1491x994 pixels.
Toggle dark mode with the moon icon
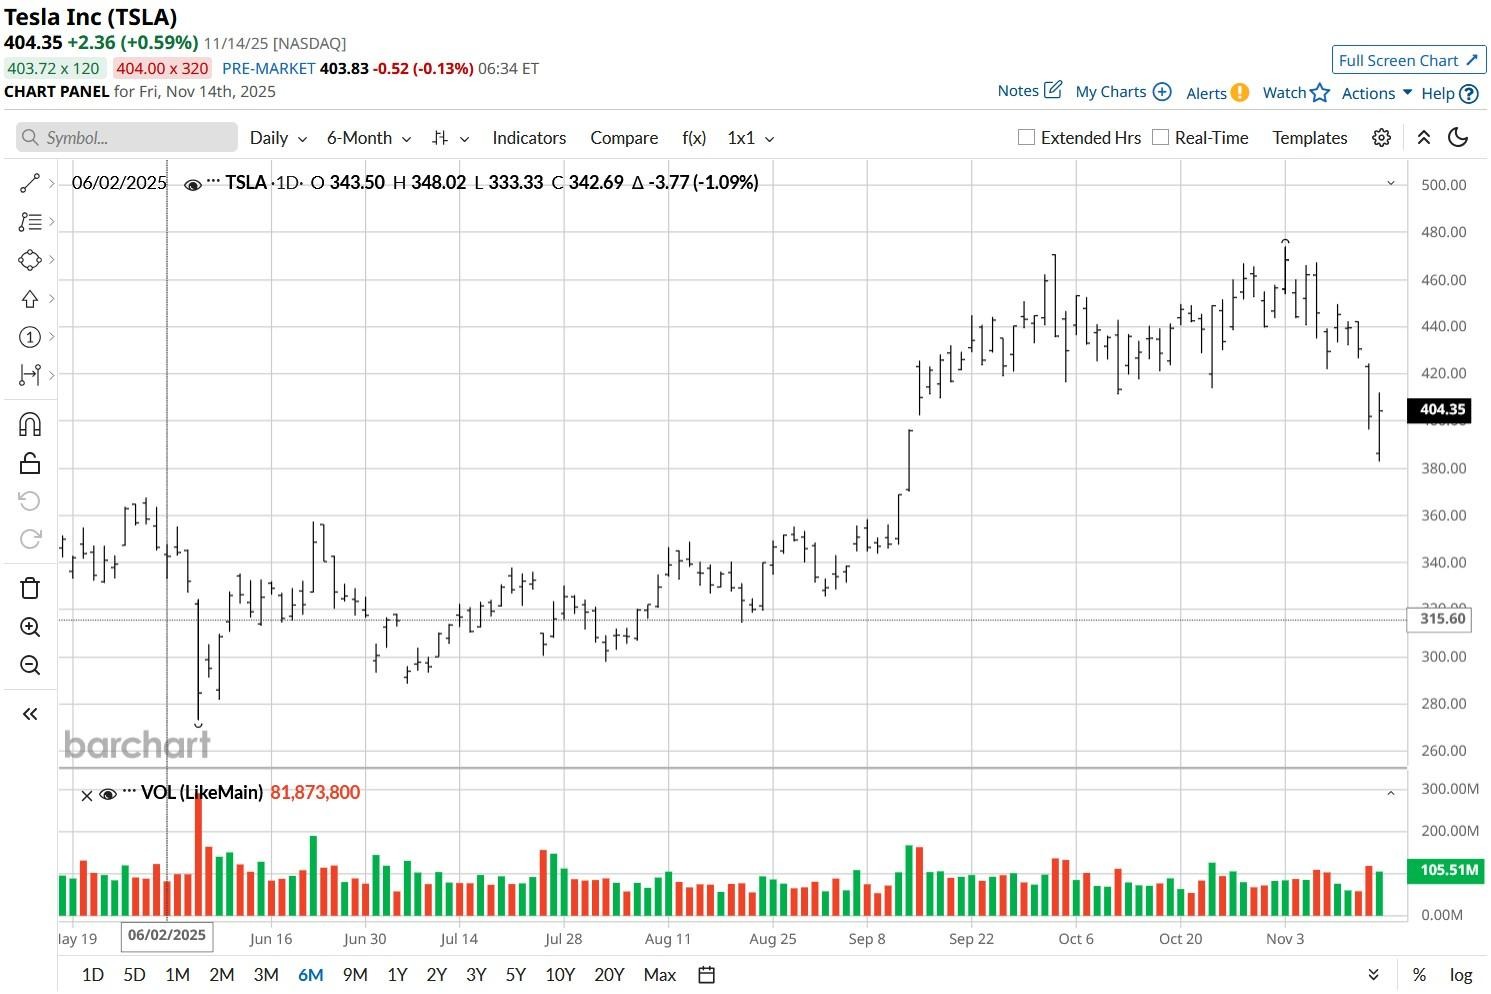coord(1458,138)
